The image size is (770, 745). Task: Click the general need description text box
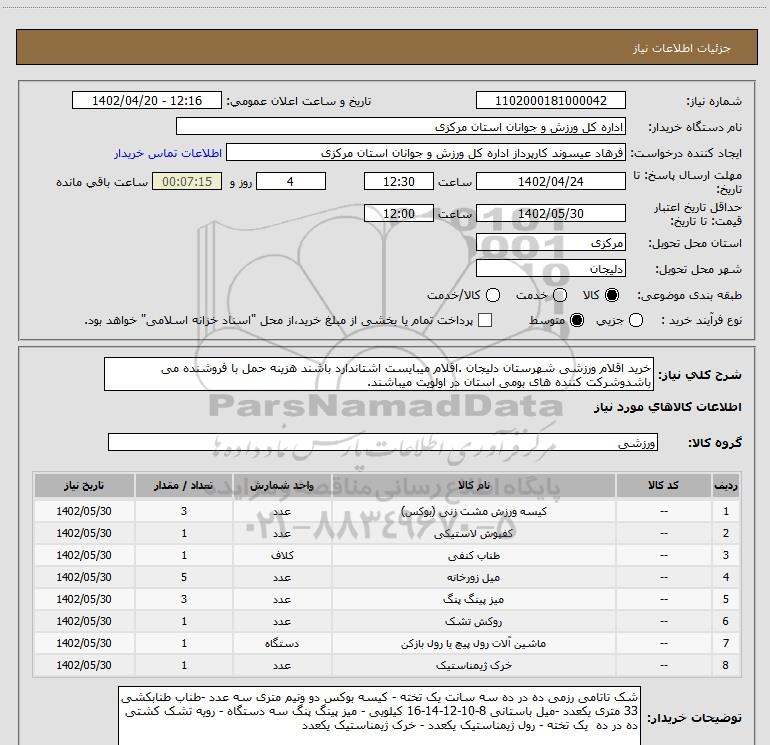coord(379,375)
